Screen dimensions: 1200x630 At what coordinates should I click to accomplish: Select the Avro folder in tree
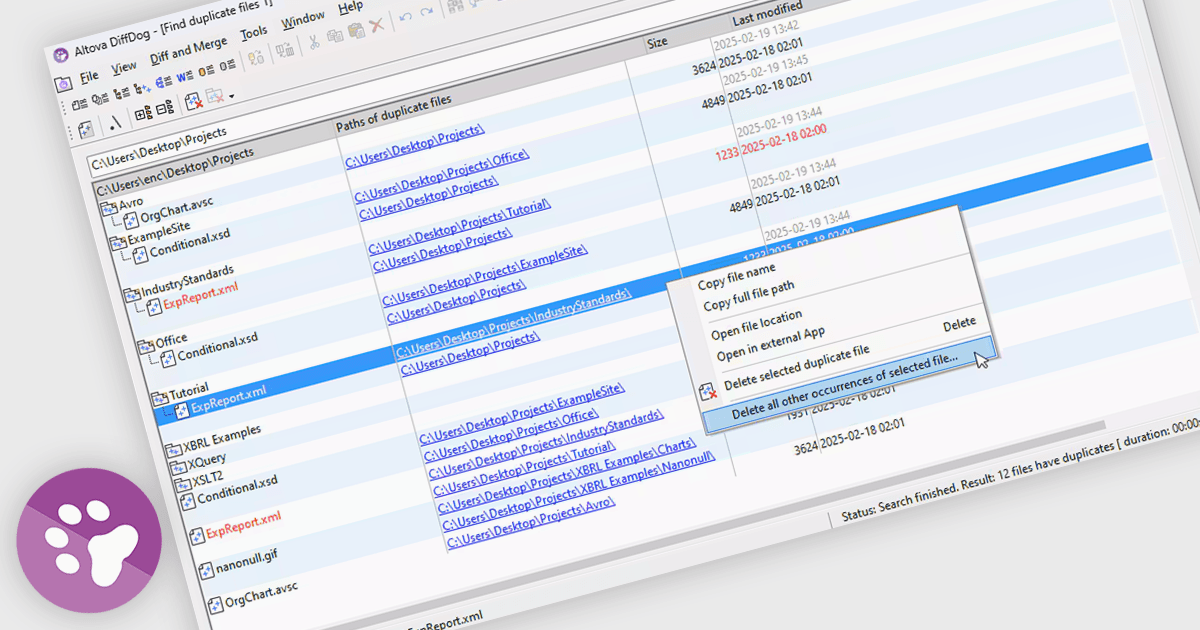(129, 201)
